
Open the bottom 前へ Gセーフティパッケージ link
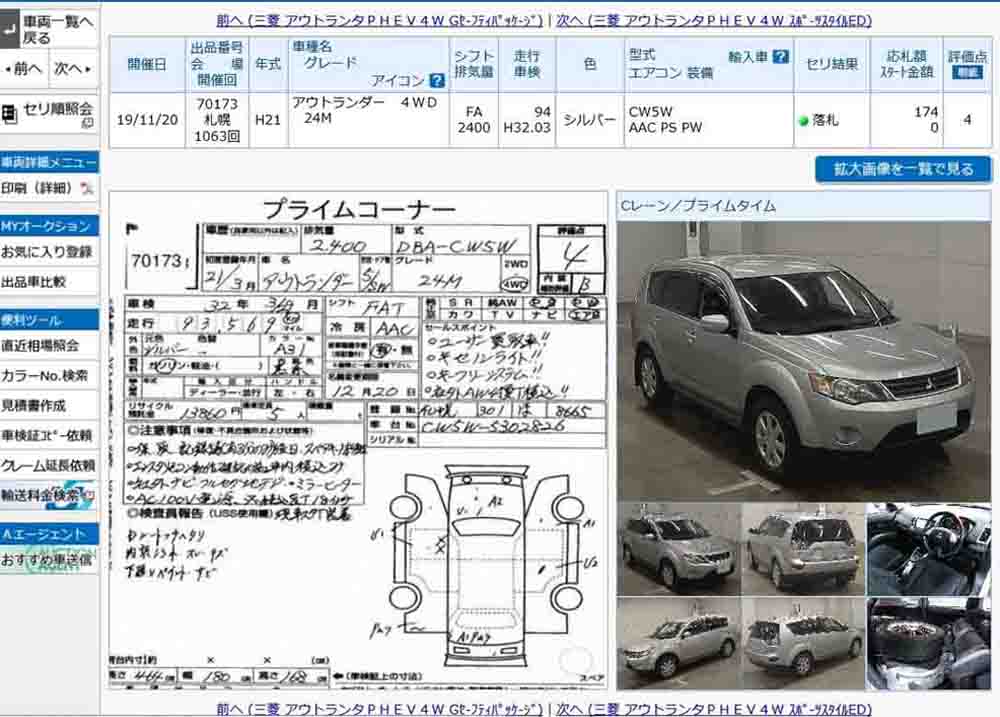coord(379,709)
